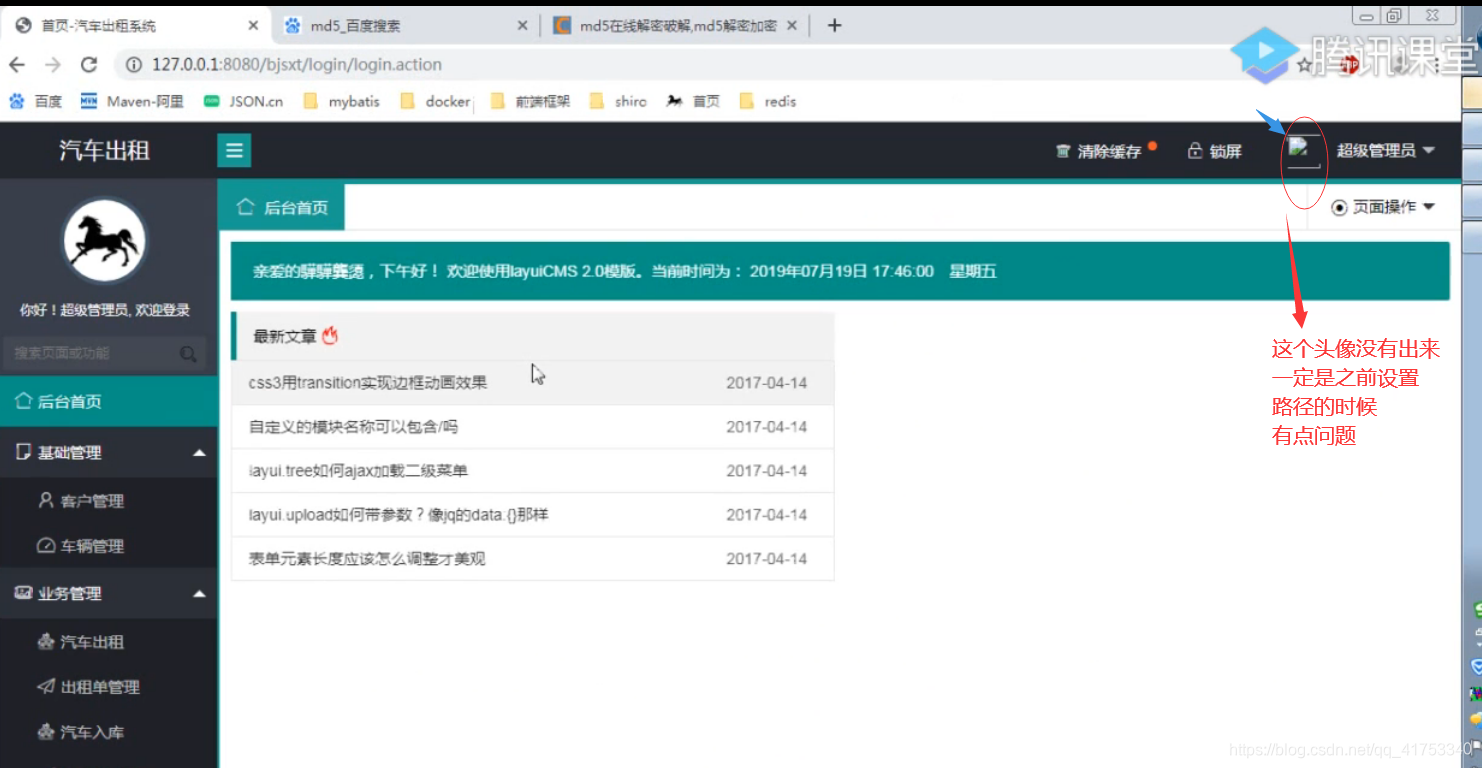
Task: Open the docker bookmark folder
Action: click(435, 101)
